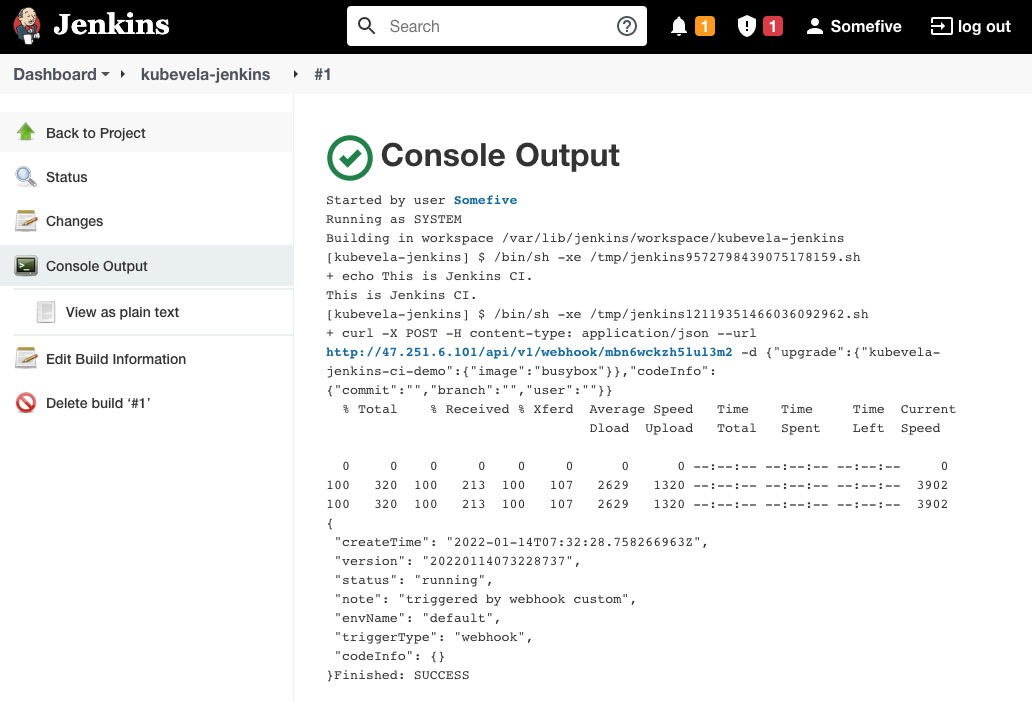Expand the chevron after Dashboard breadcrumb

coord(123,75)
